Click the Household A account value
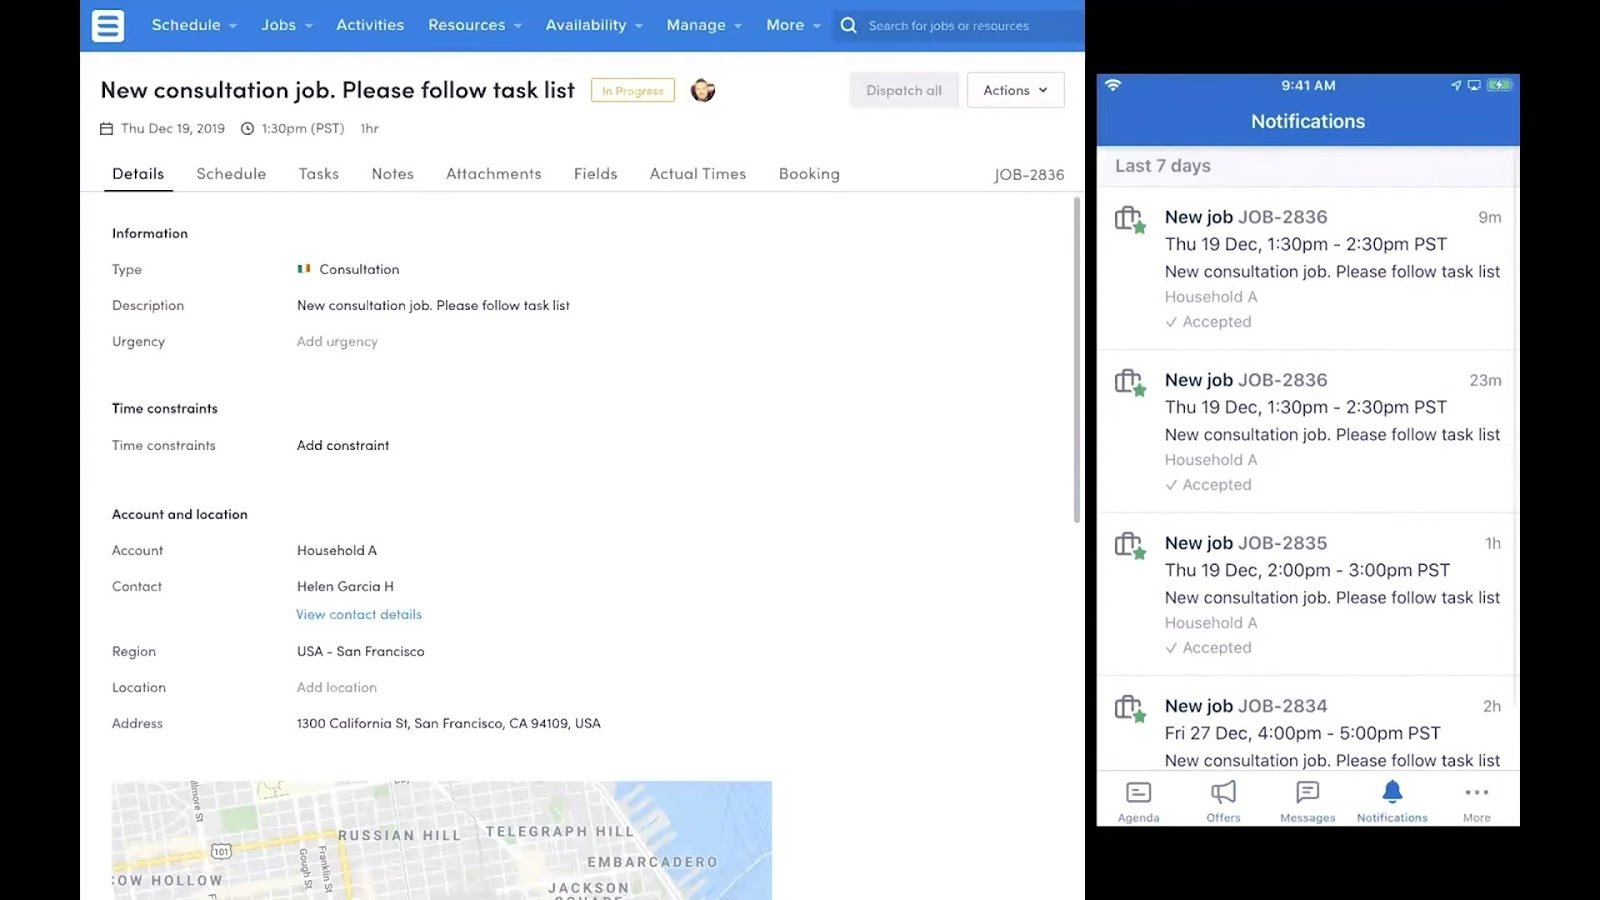 click(337, 550)
